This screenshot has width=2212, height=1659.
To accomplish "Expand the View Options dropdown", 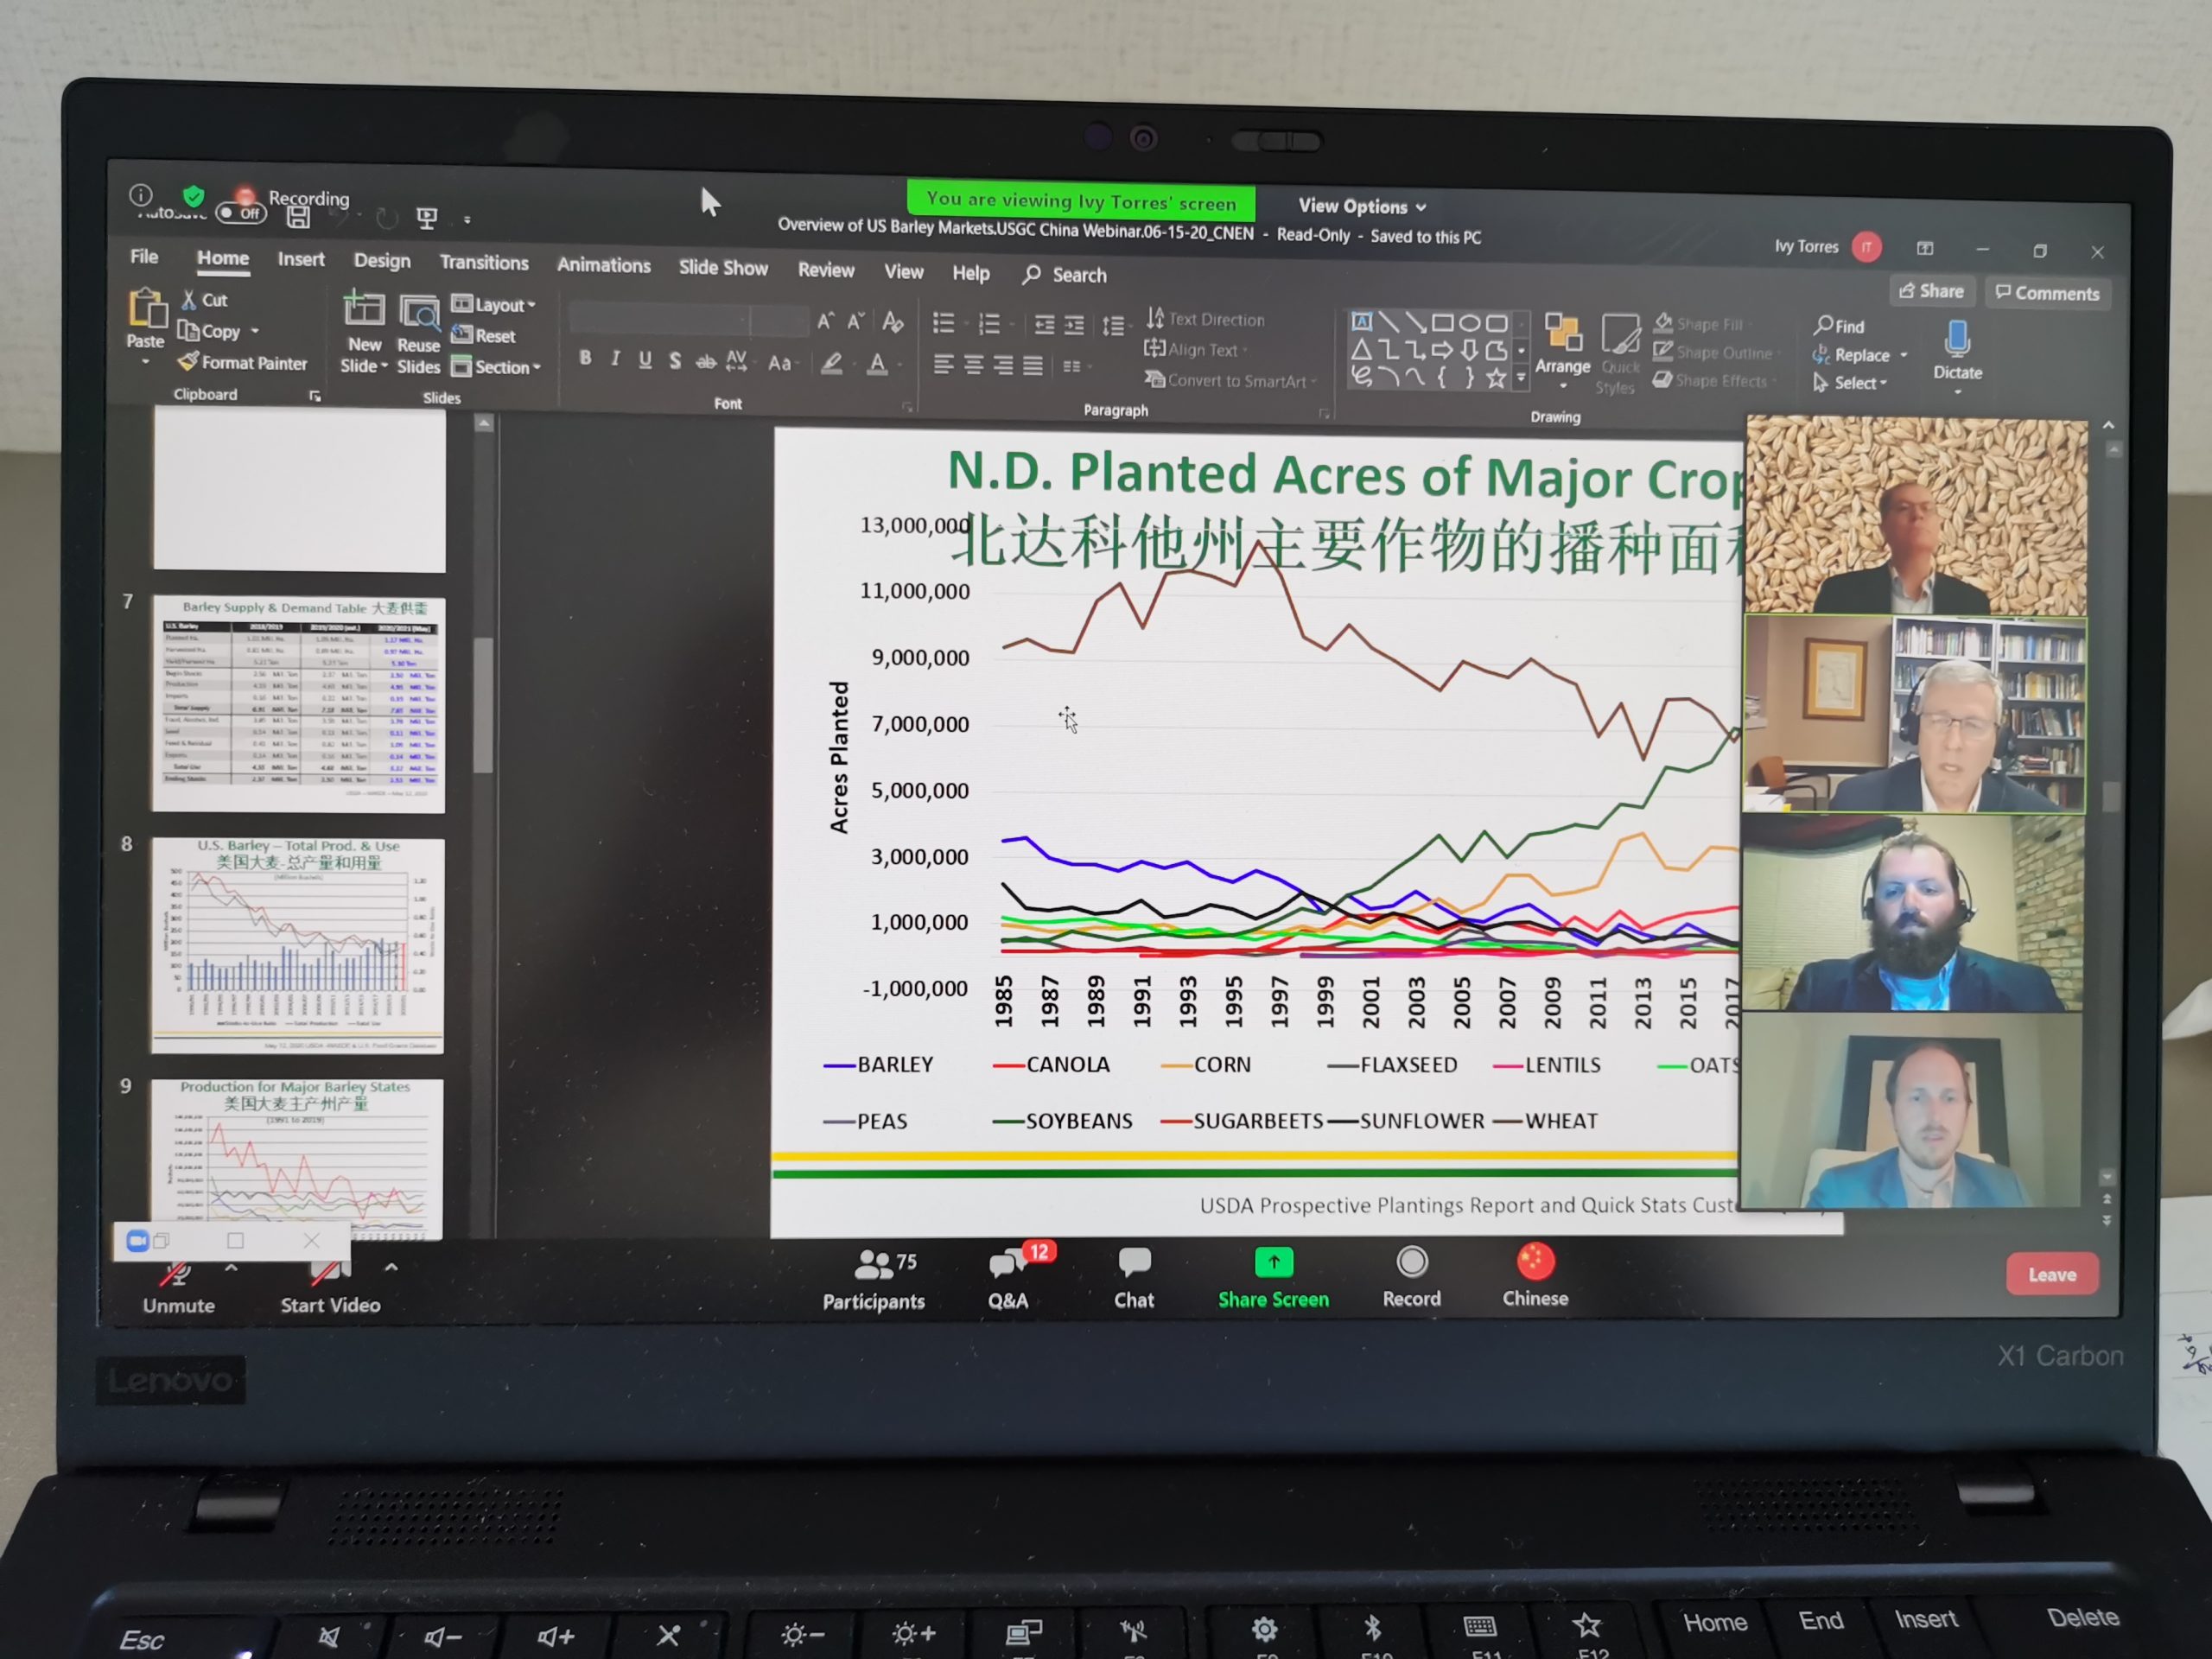I will [x=1361, y=206].
